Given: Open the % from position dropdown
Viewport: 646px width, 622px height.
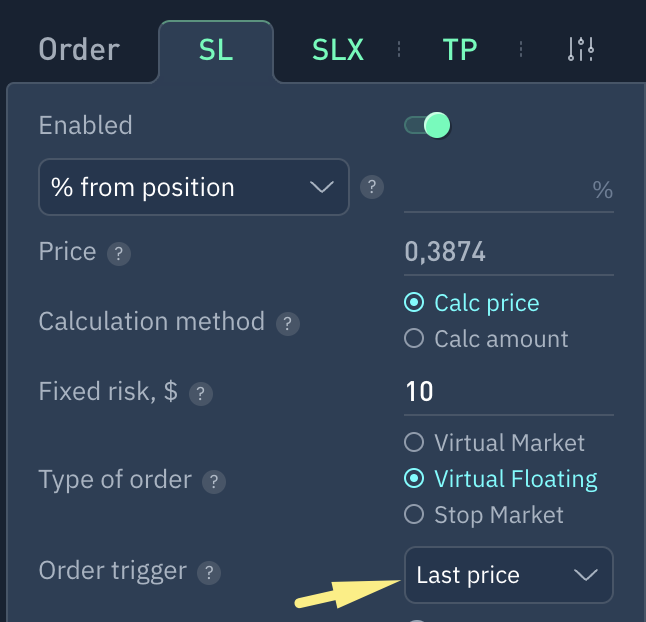Looking at the screenshot, I should point(193,187).
